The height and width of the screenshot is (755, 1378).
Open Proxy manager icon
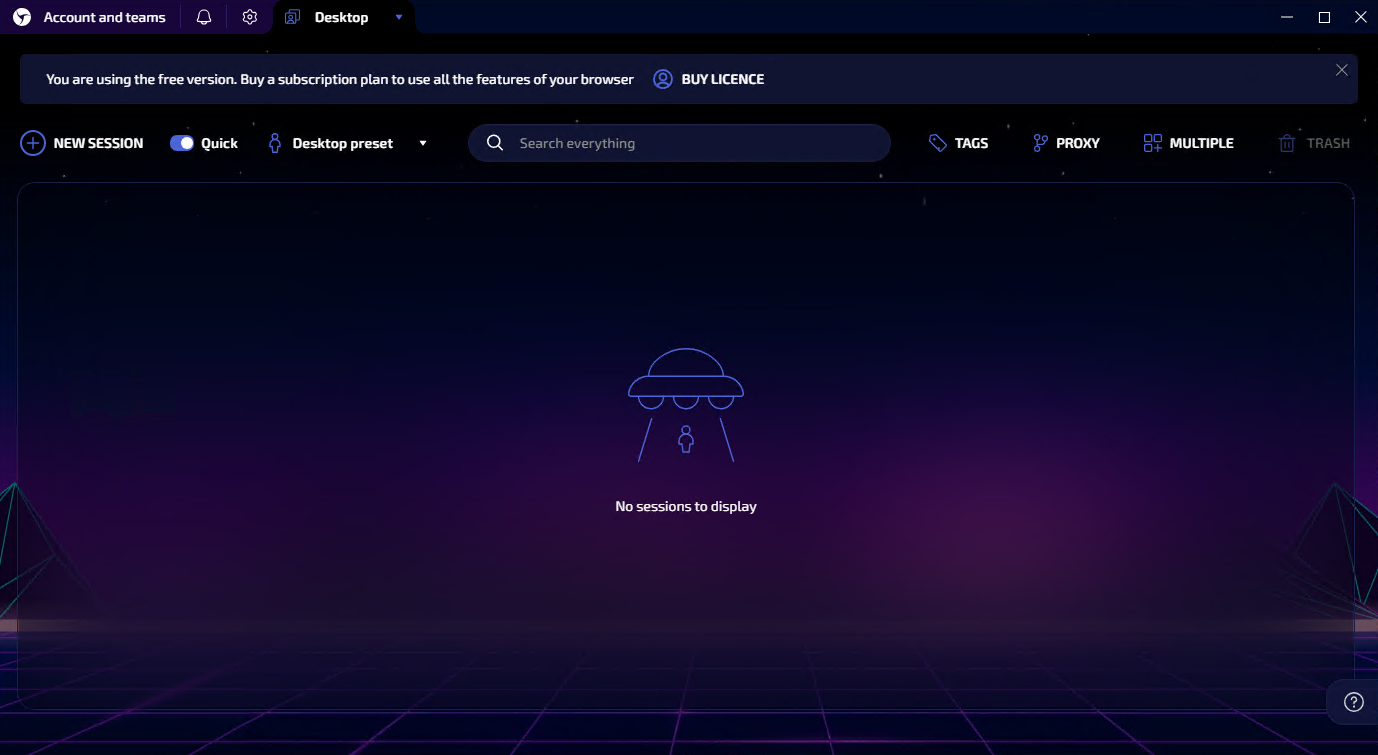[x=1041, y=143]
